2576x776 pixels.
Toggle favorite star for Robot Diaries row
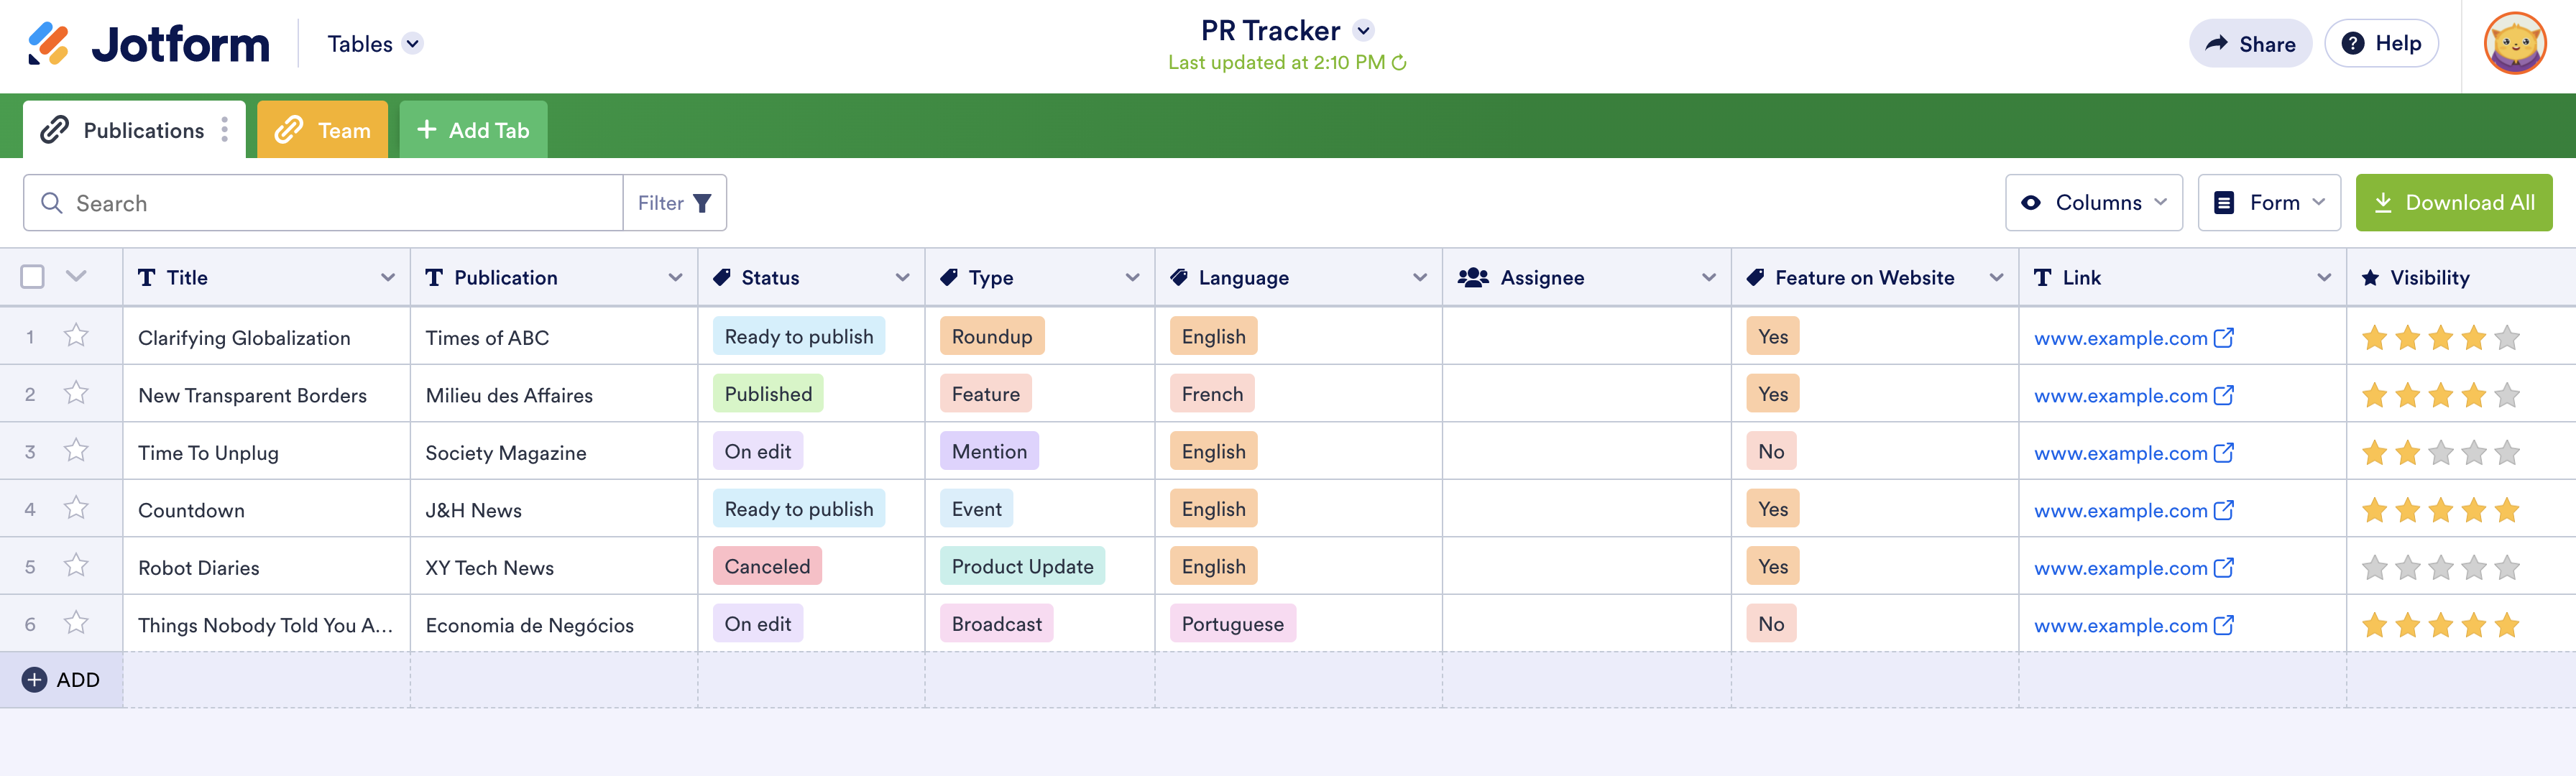point(76,567)
